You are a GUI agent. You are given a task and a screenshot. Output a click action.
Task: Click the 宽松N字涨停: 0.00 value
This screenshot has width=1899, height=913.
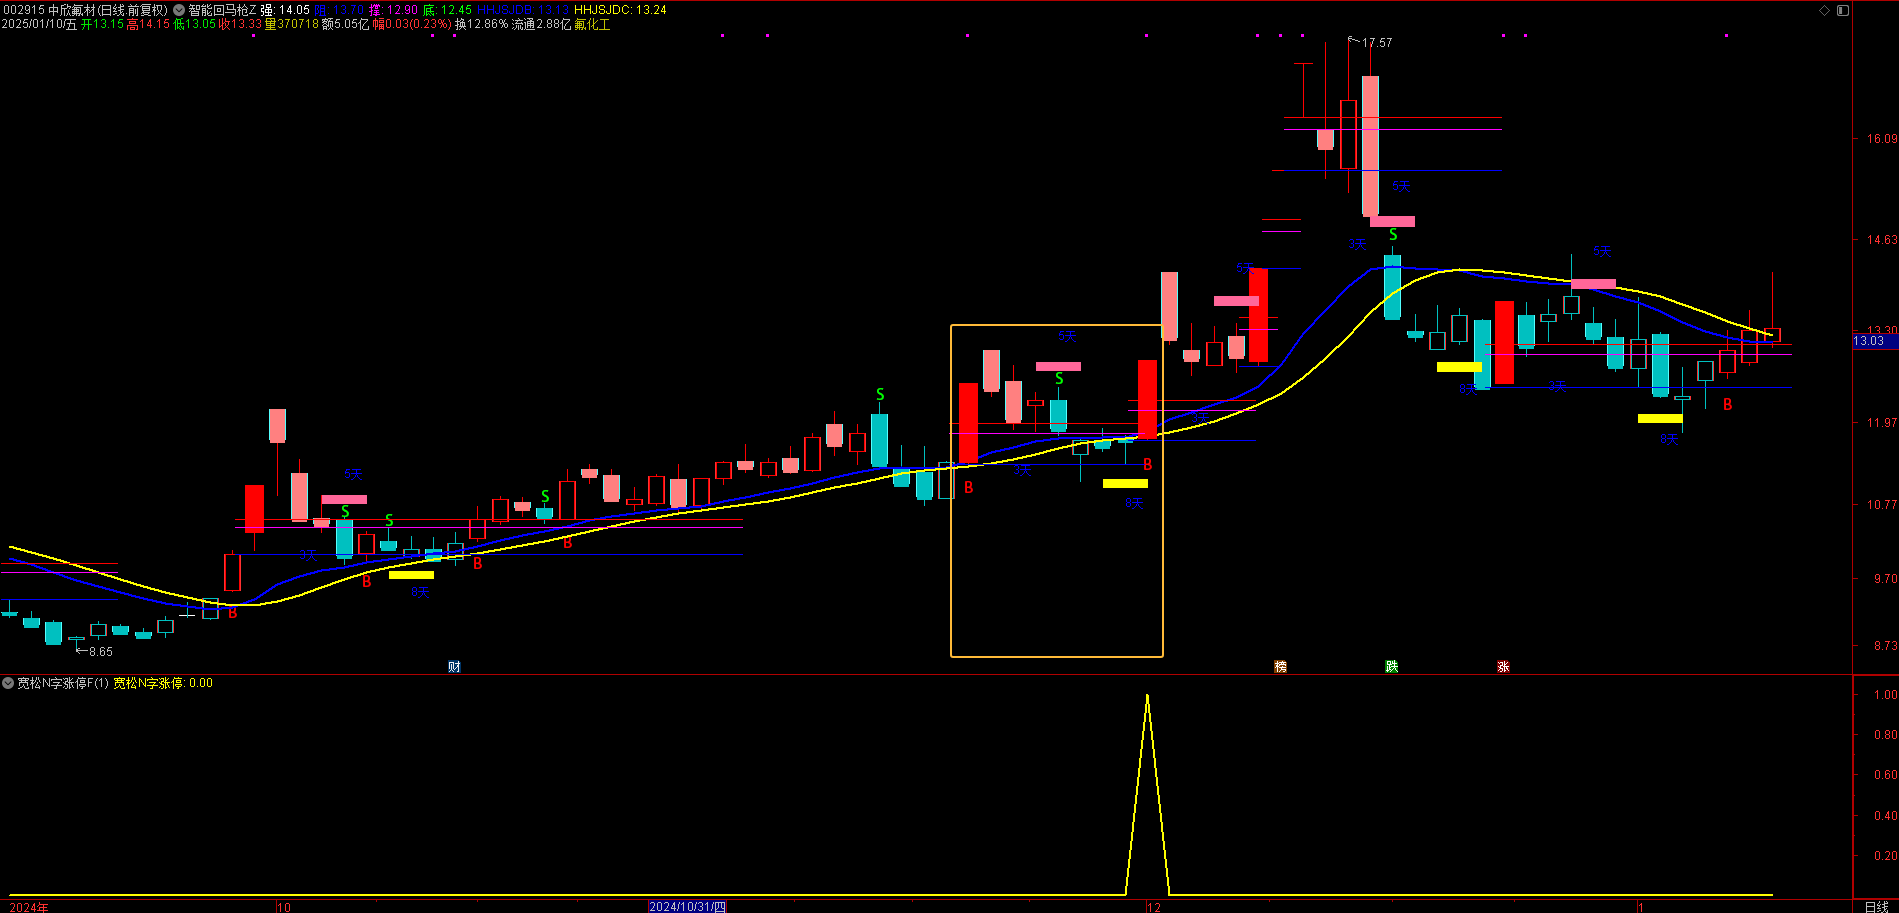[x=163, y=683]
